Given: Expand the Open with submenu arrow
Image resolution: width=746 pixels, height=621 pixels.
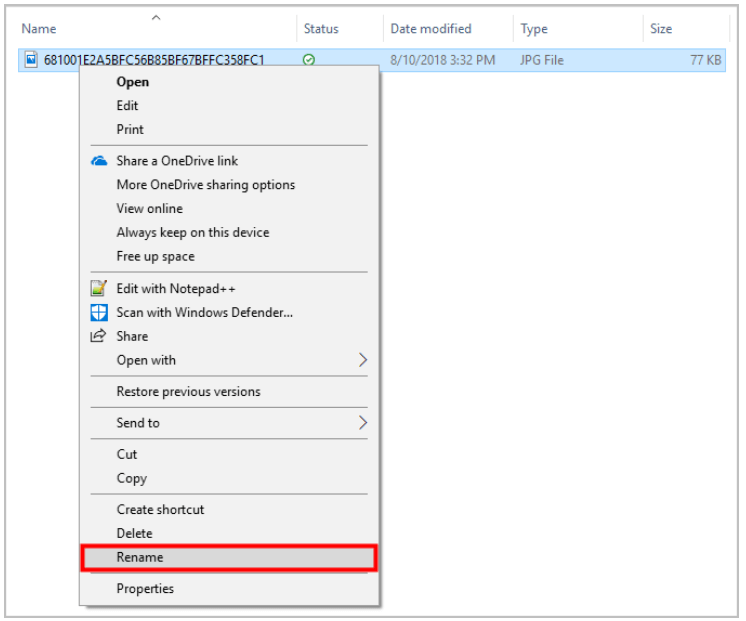Looking at the screenshot, I should (x=363, y=360).
